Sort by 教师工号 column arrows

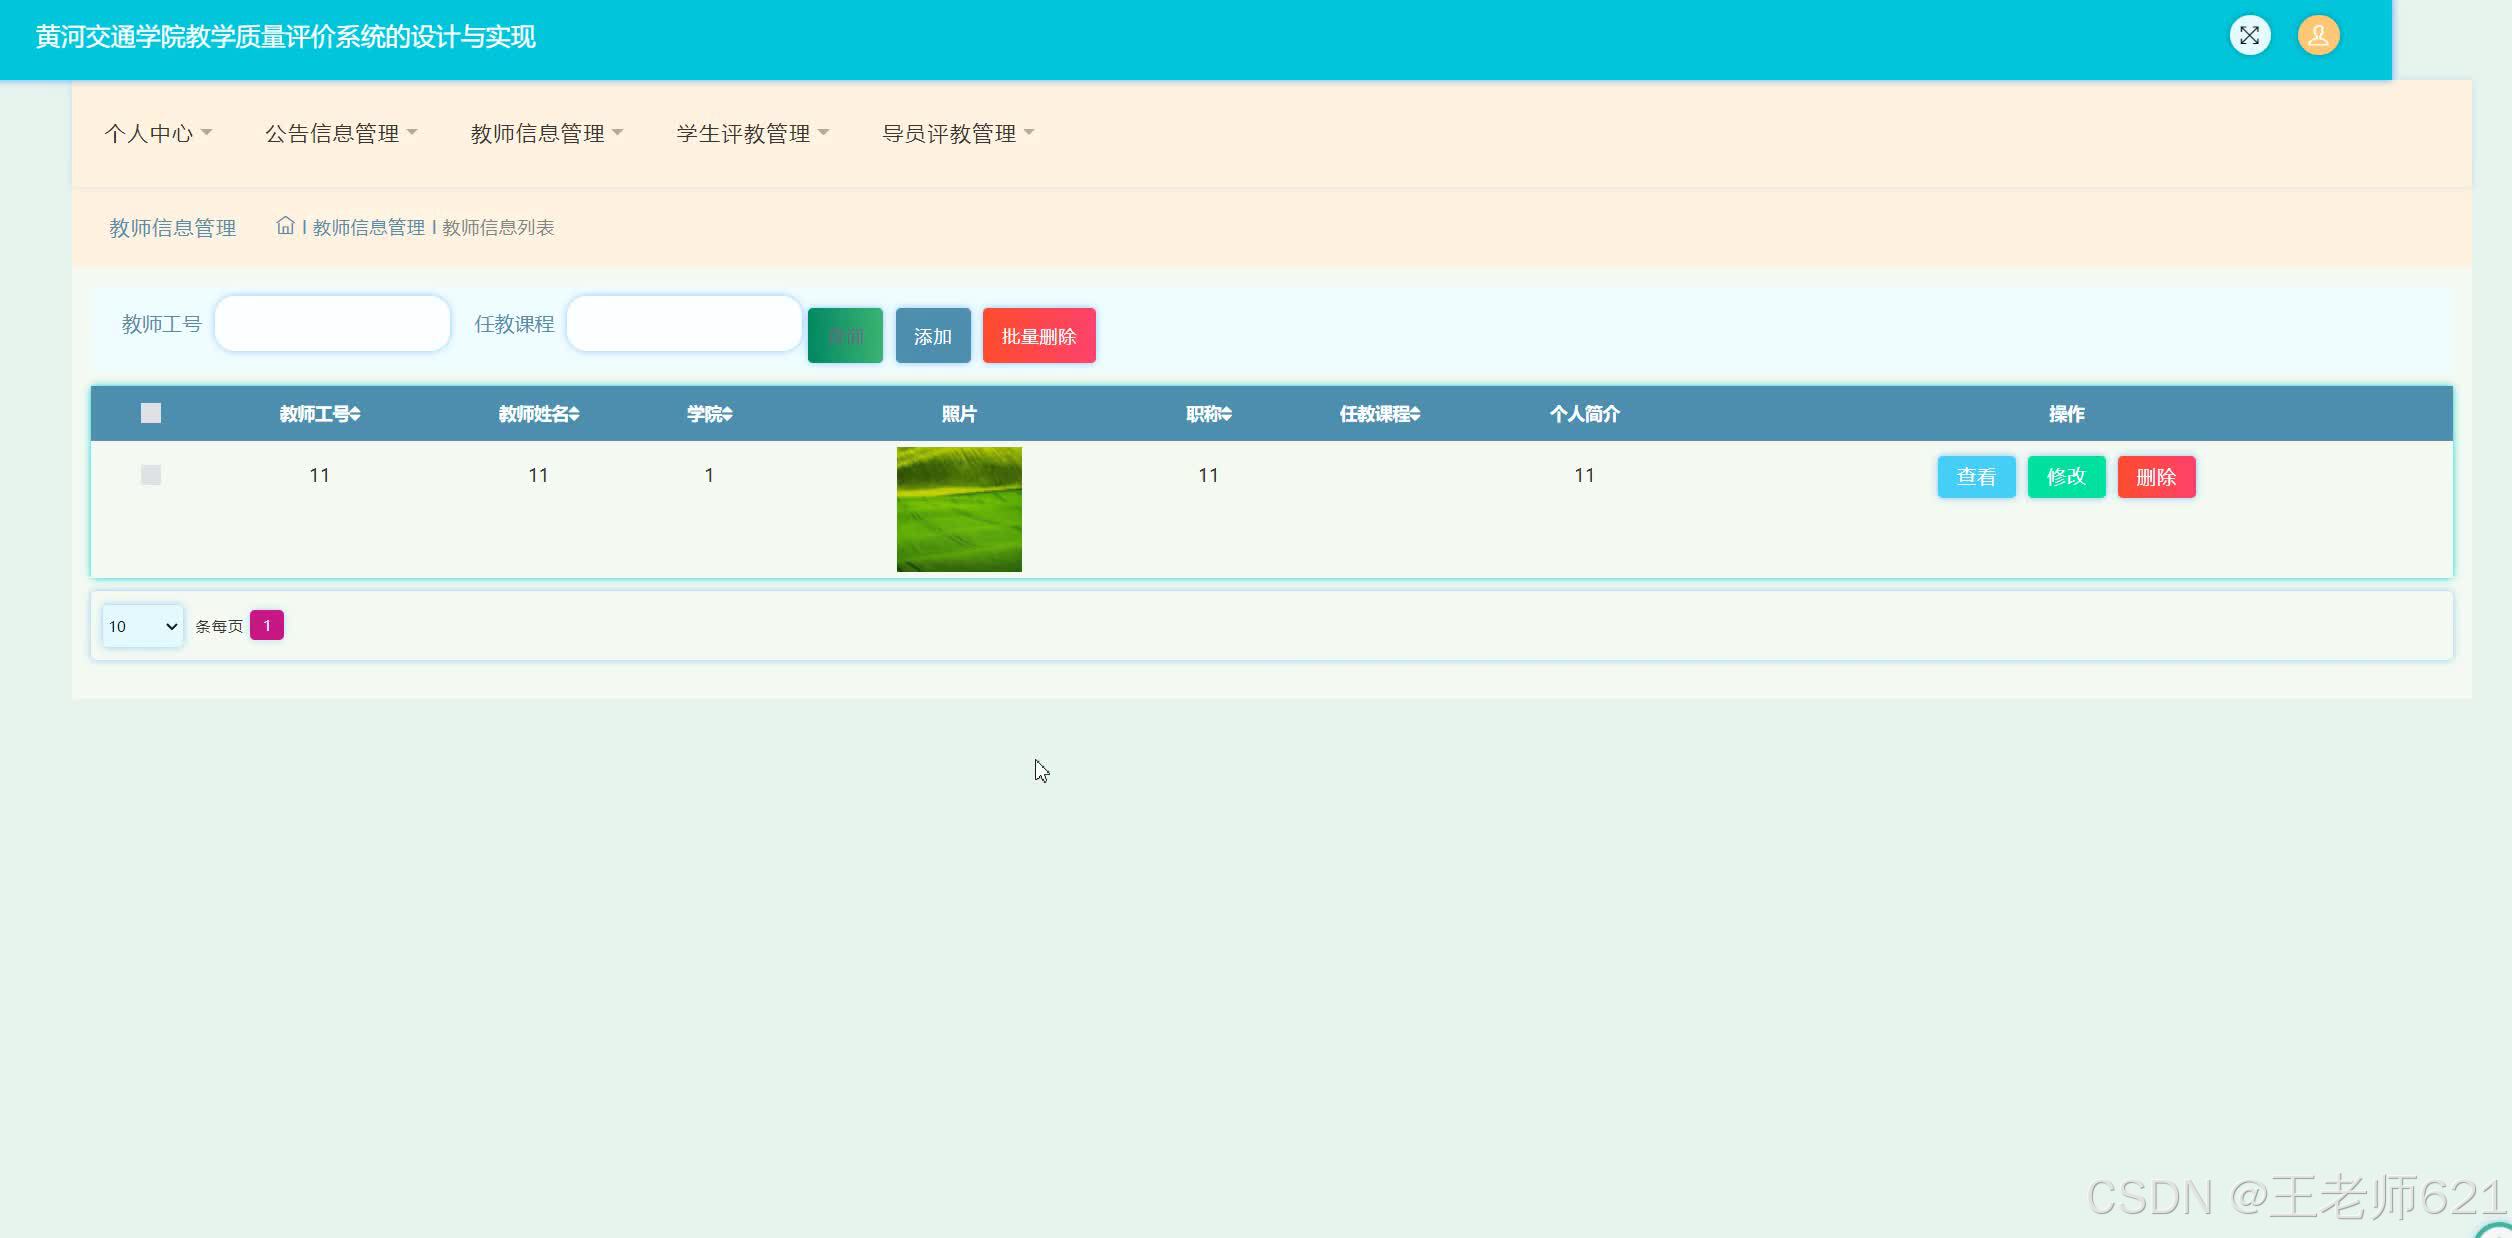pos(355,414)
